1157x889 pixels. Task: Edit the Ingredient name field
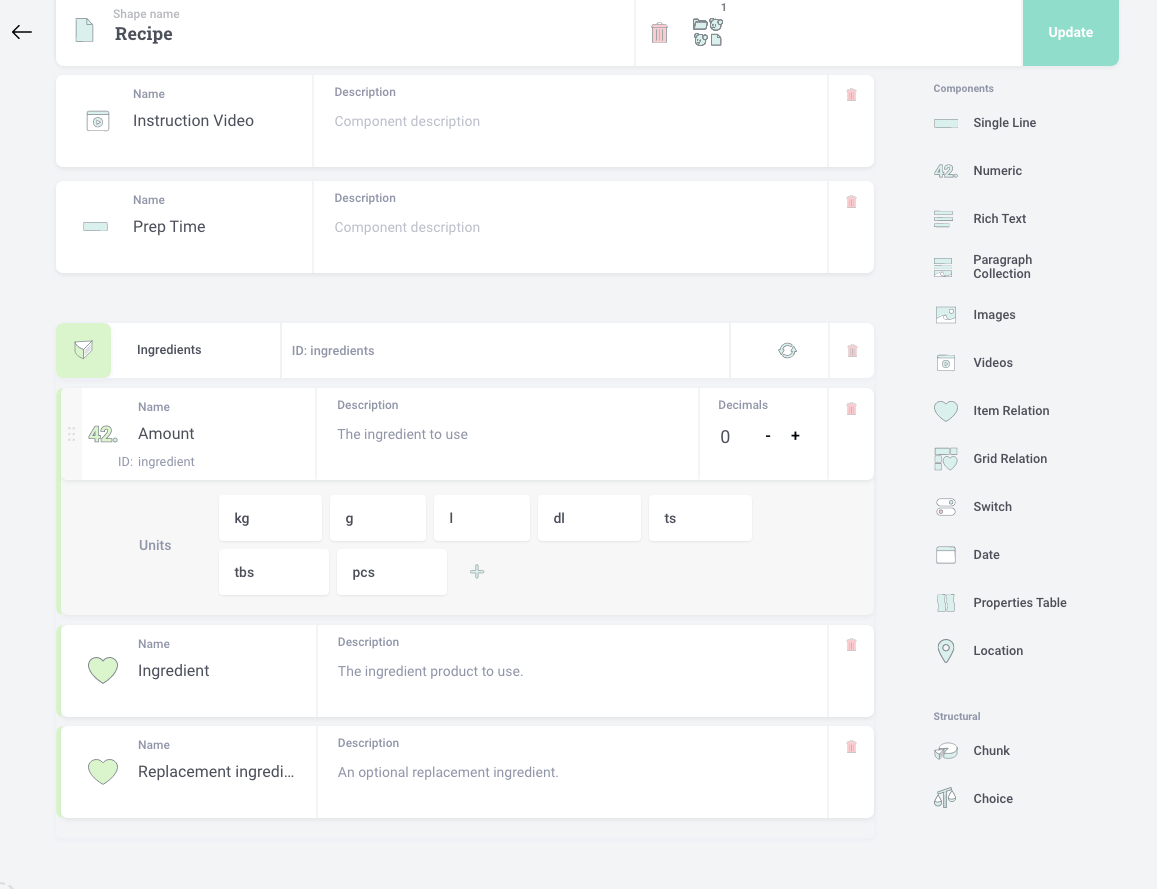173,671
